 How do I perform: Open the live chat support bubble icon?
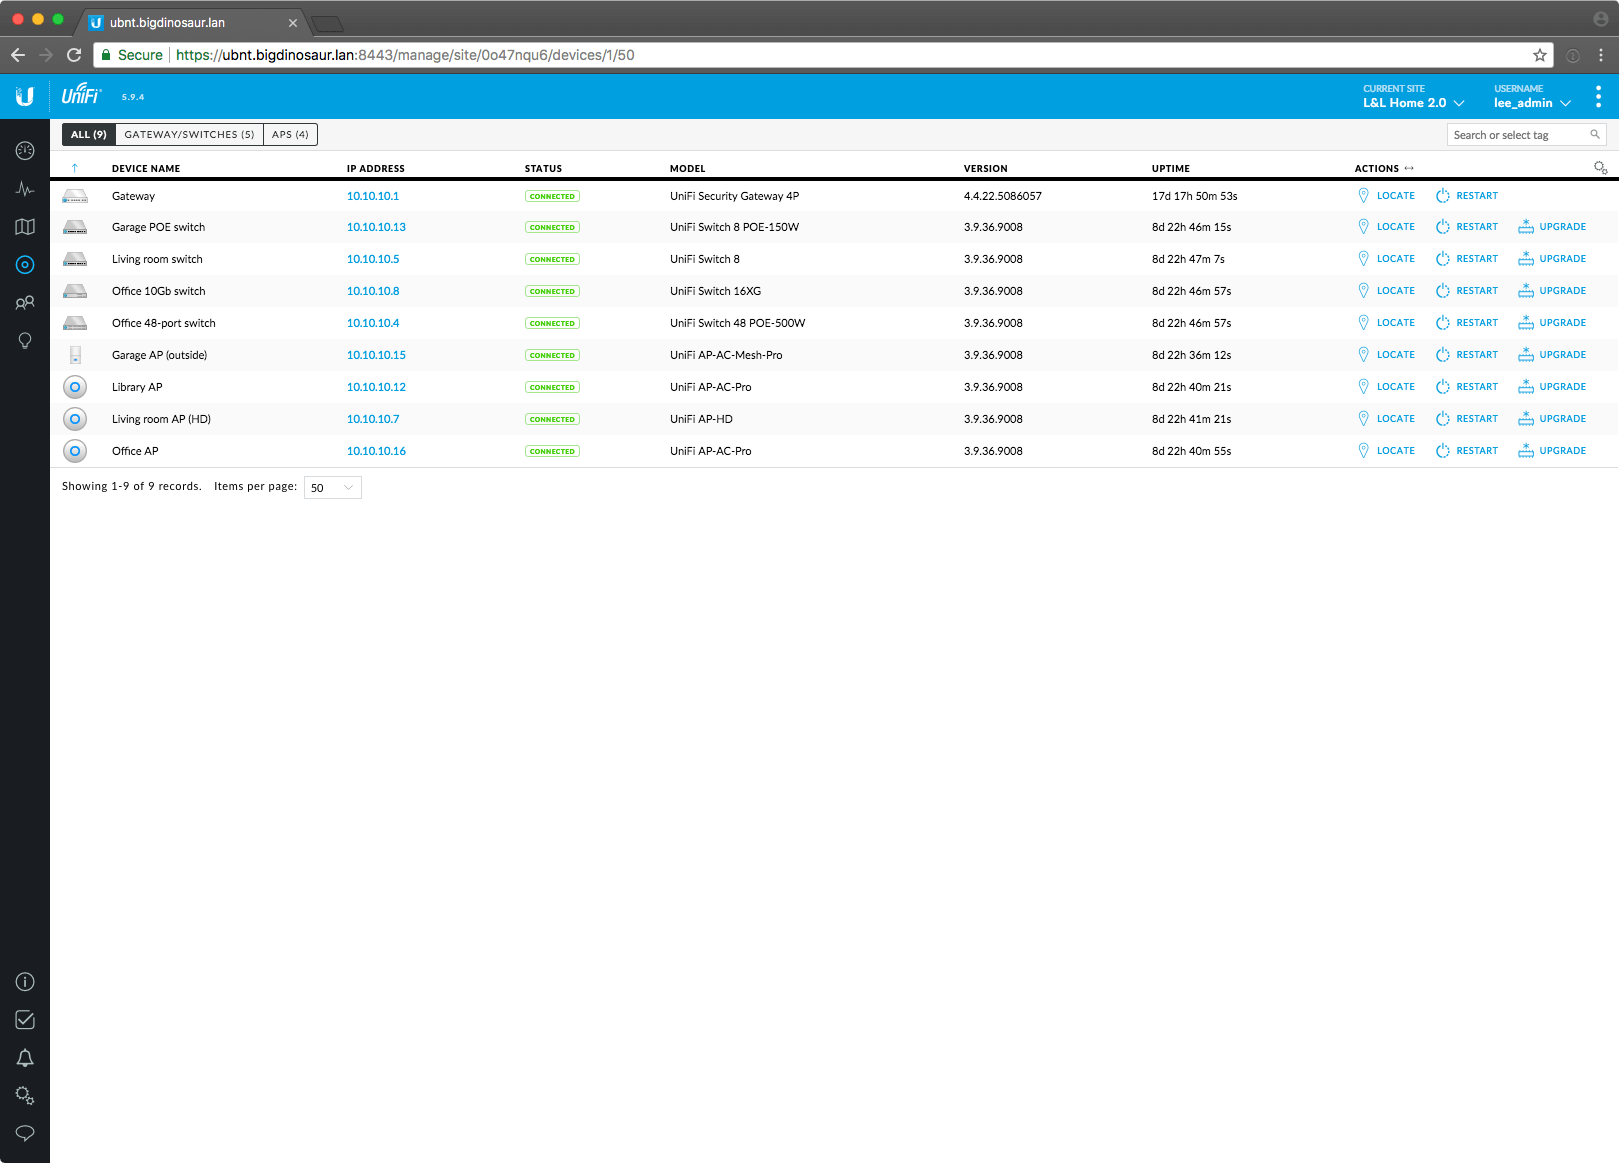(25, 1133)
